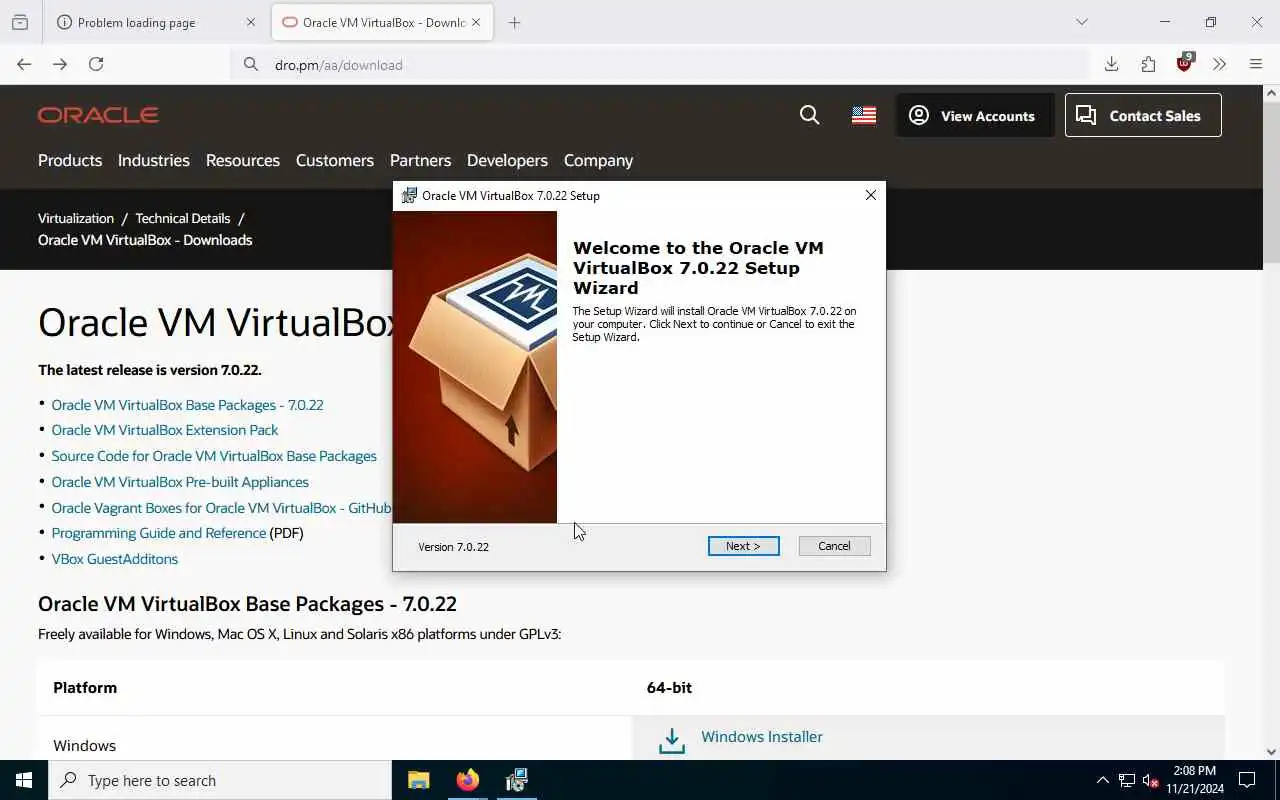This screenshot has width=1280, height=800.
Task: Click the network tray icon
Action: tap(1127, 780)
